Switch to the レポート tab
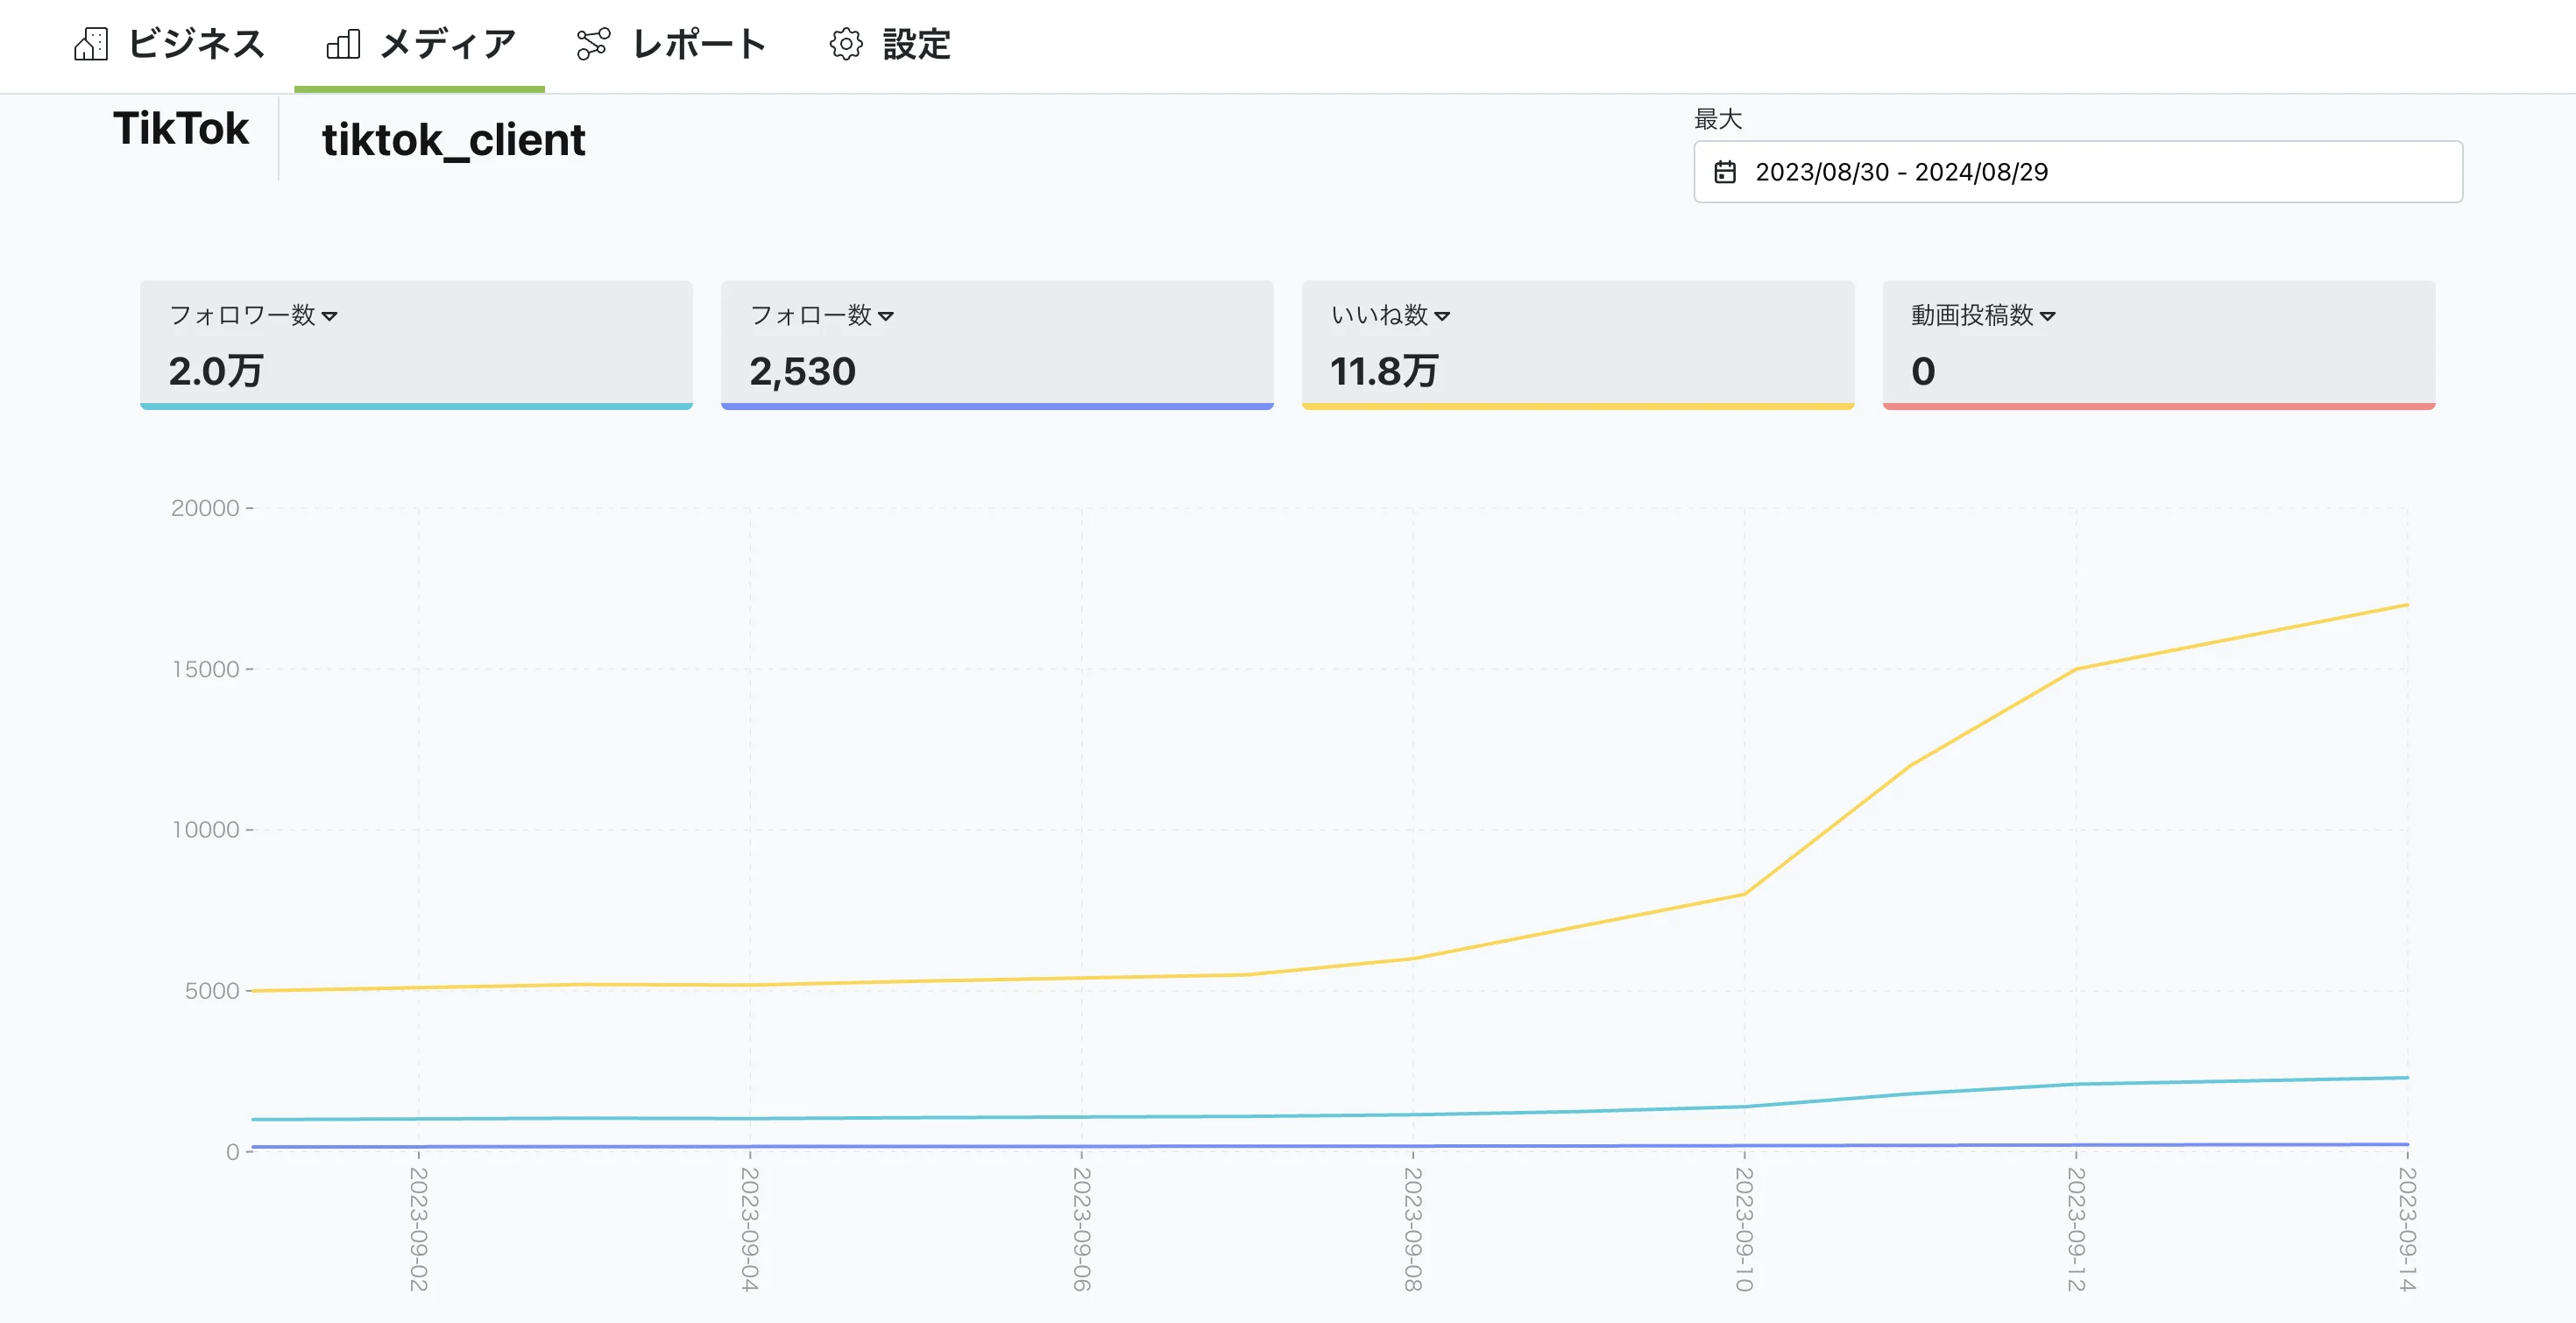Viewport: 2576px width, 1323px height. pyautogui.click(x=699, y=44)
